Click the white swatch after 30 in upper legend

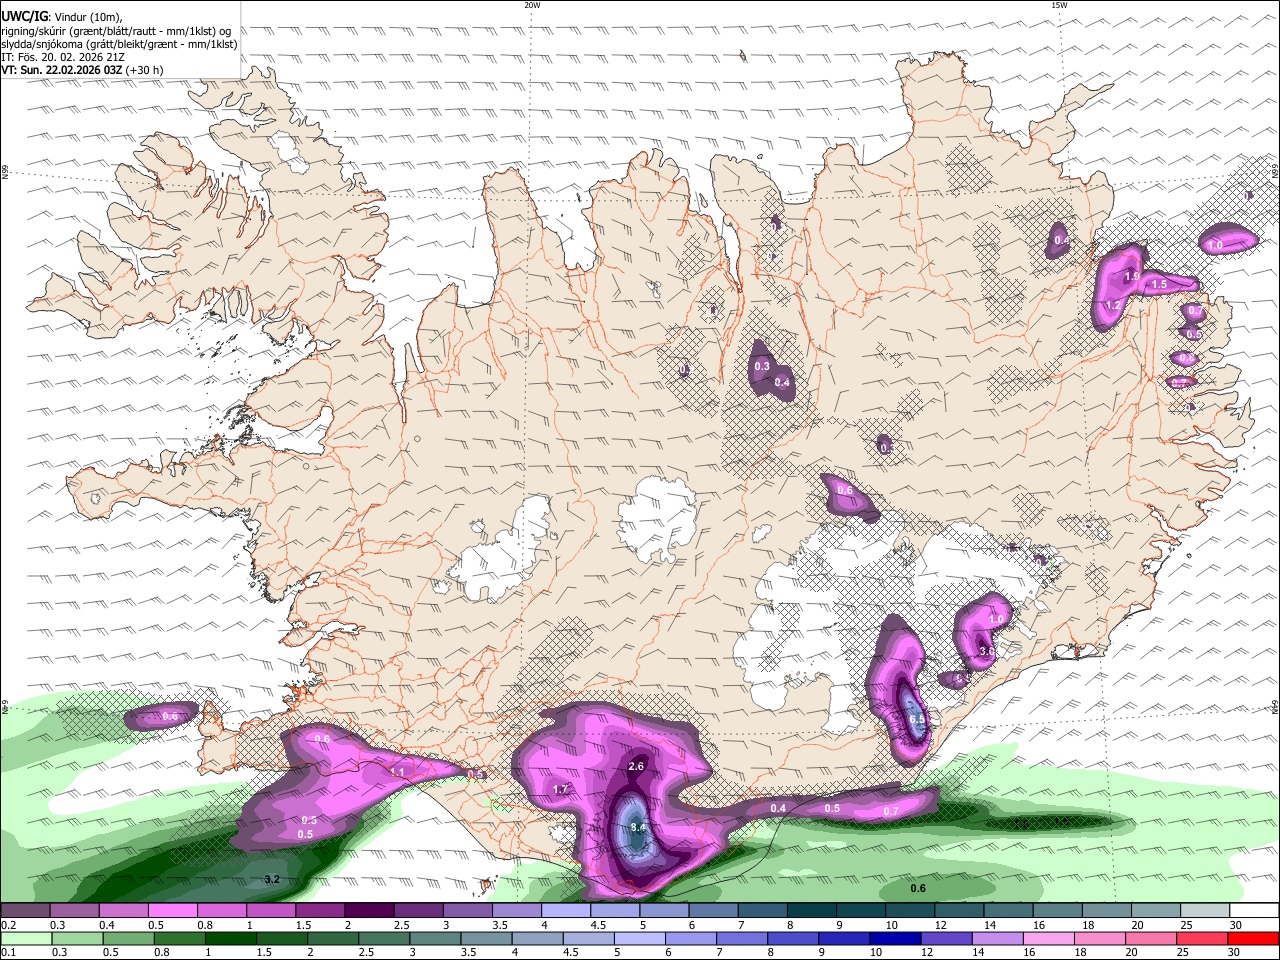pos(1255,911)
